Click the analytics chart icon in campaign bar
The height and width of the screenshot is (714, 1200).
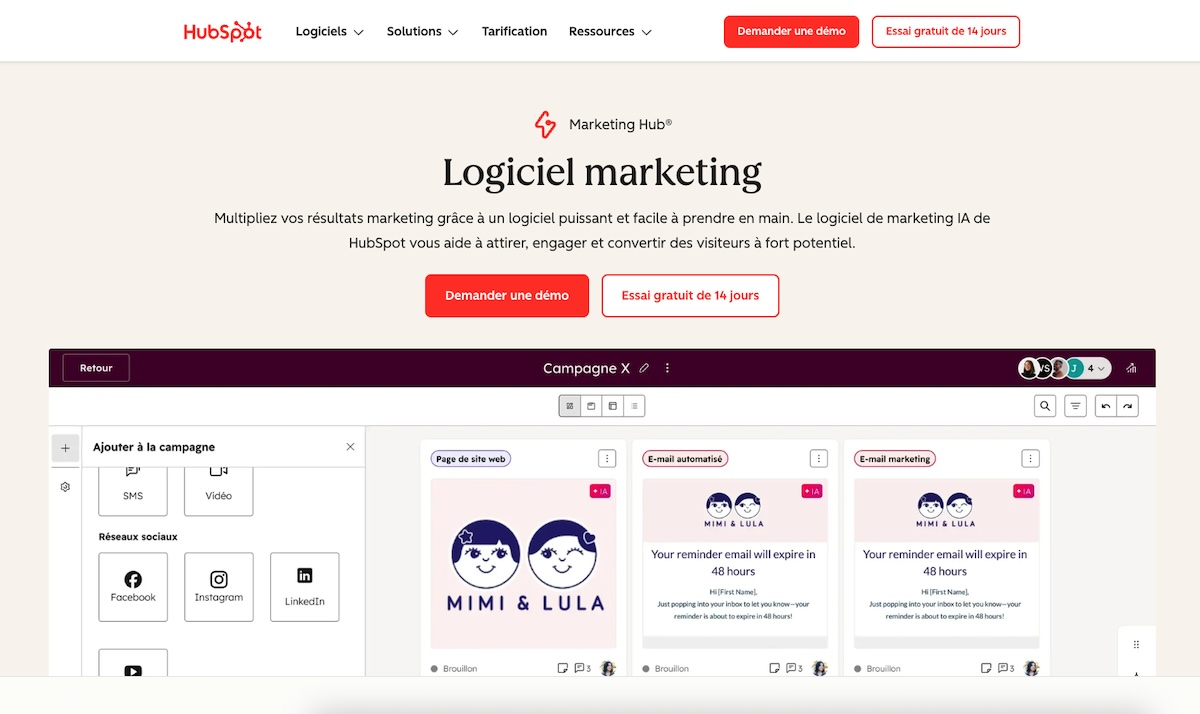[x=1131, y=368]
